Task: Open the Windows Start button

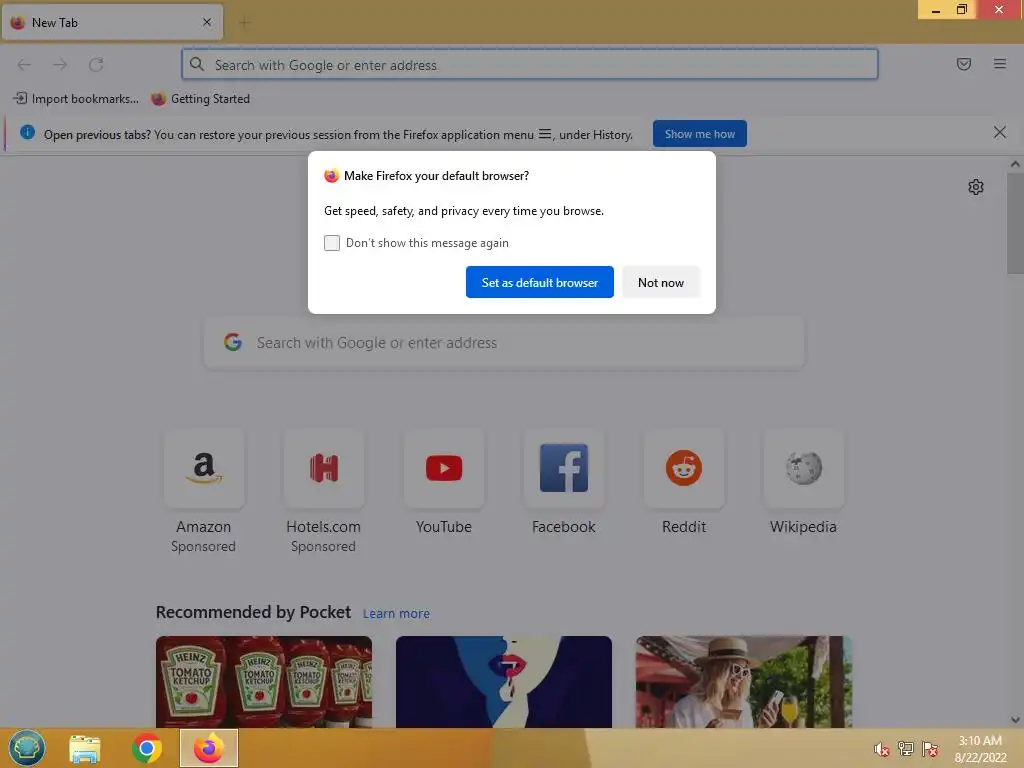Action: (27, 748)
